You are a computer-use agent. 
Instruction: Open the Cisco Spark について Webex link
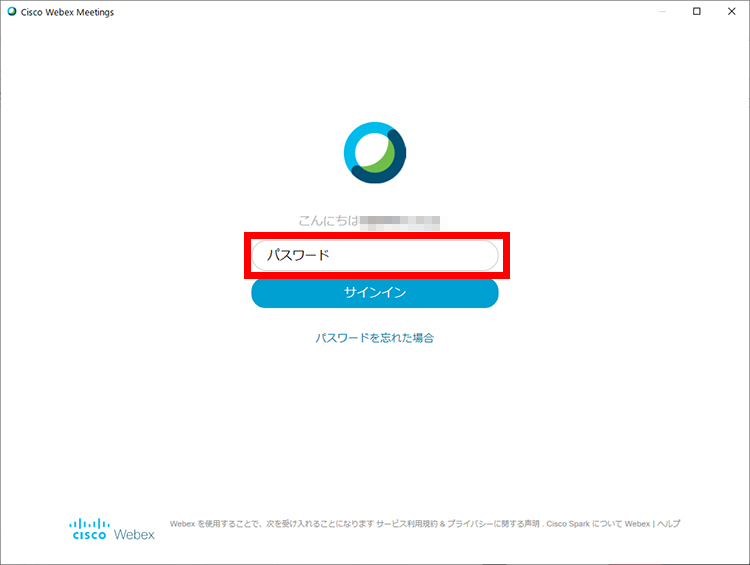(x=598, y=524)
